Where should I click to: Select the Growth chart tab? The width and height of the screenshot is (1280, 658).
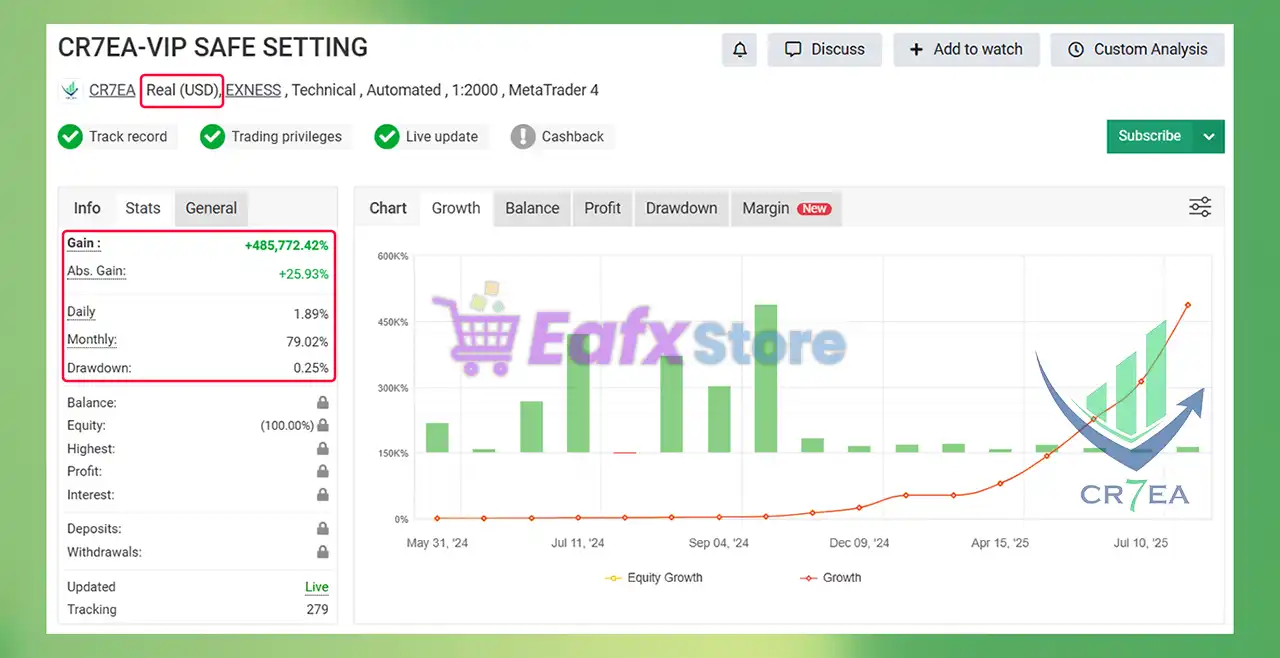point(456,208)
